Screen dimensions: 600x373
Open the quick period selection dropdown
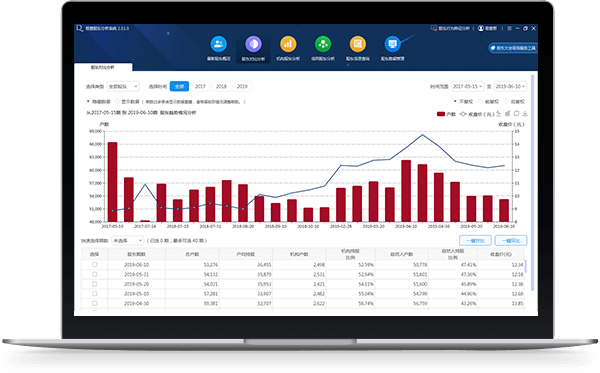coord(127,241)
